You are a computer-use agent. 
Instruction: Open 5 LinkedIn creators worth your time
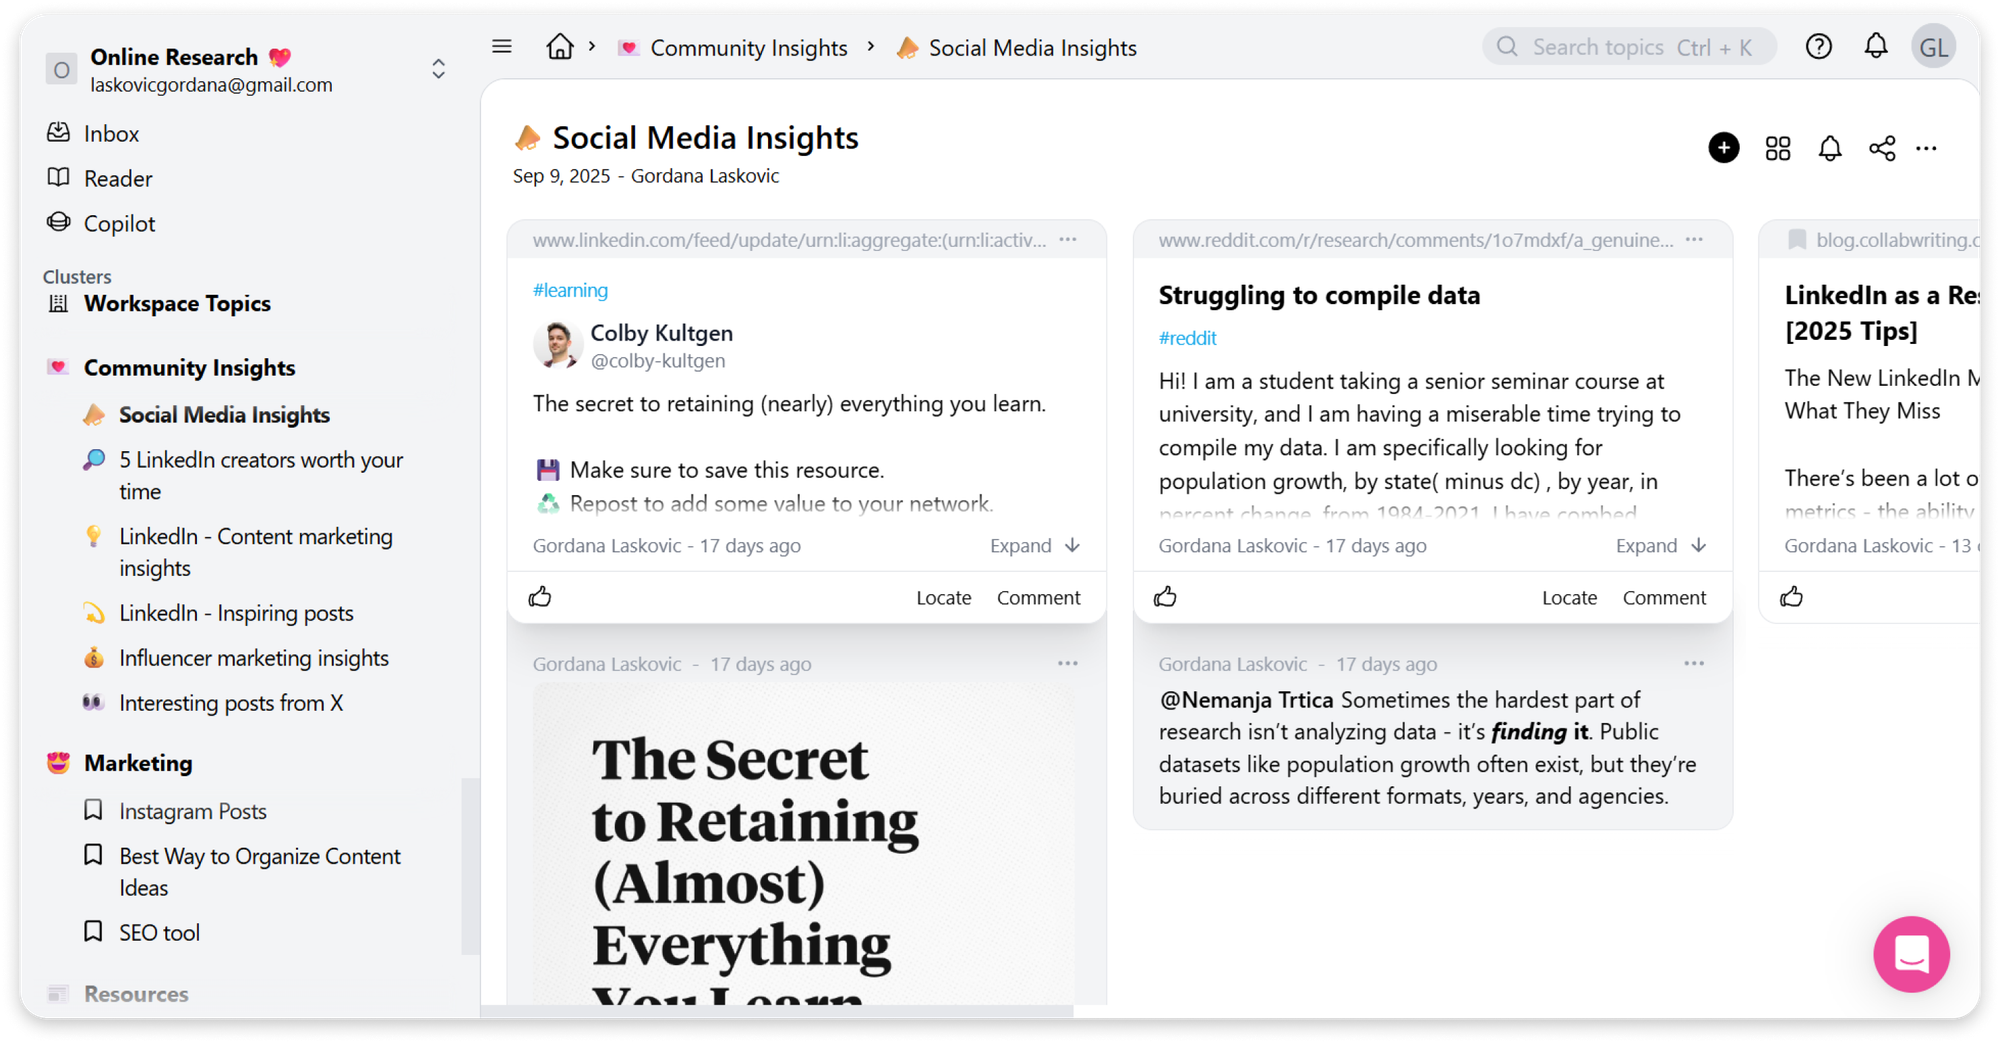(x=261, y=475)
